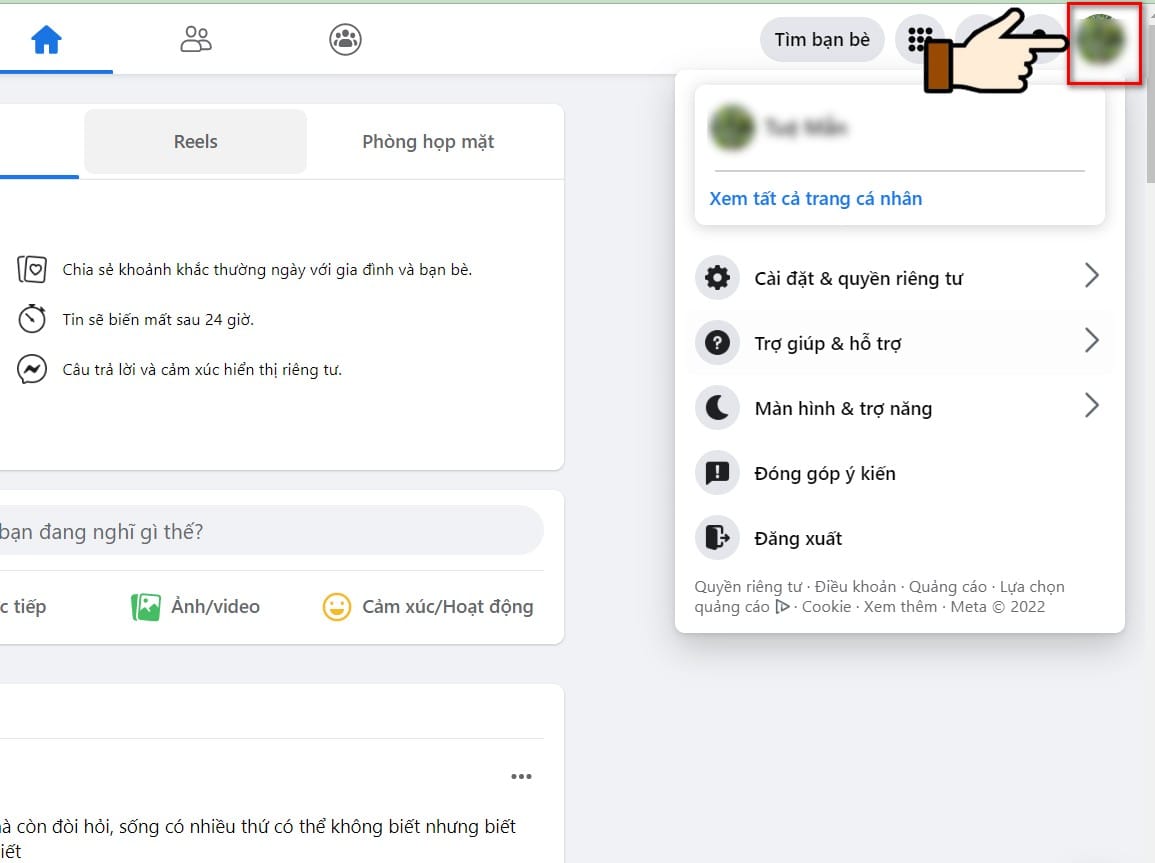
Task: Open 'Trợ giúp & hỗ trợ' menu
Action: coord(899,342)
